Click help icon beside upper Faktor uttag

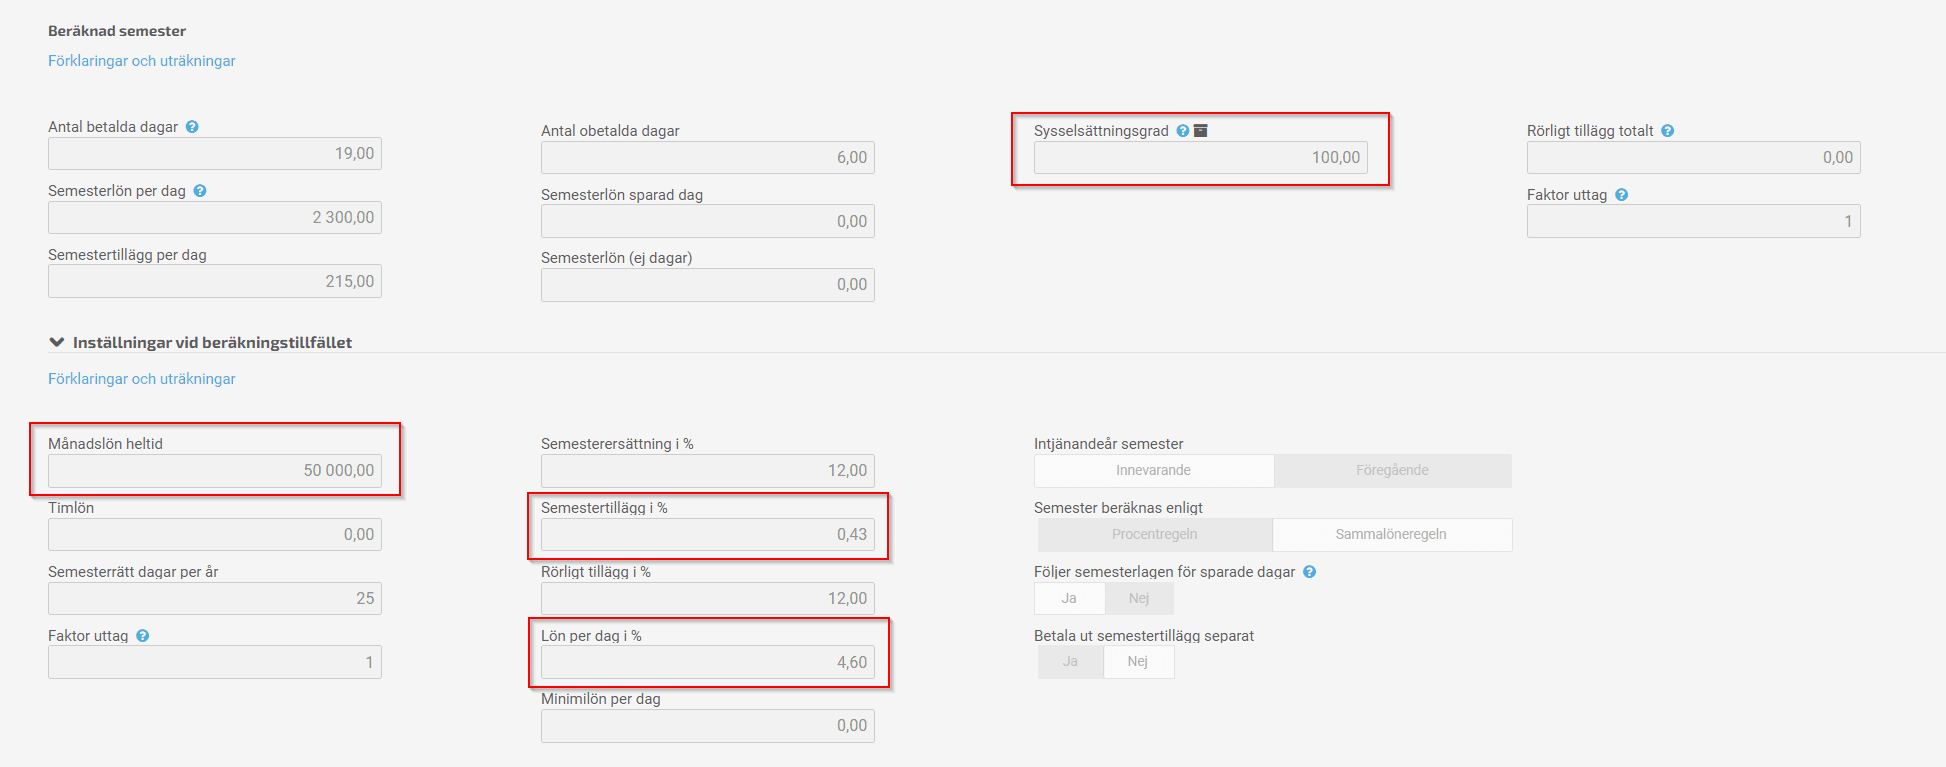coord(1622,195)
